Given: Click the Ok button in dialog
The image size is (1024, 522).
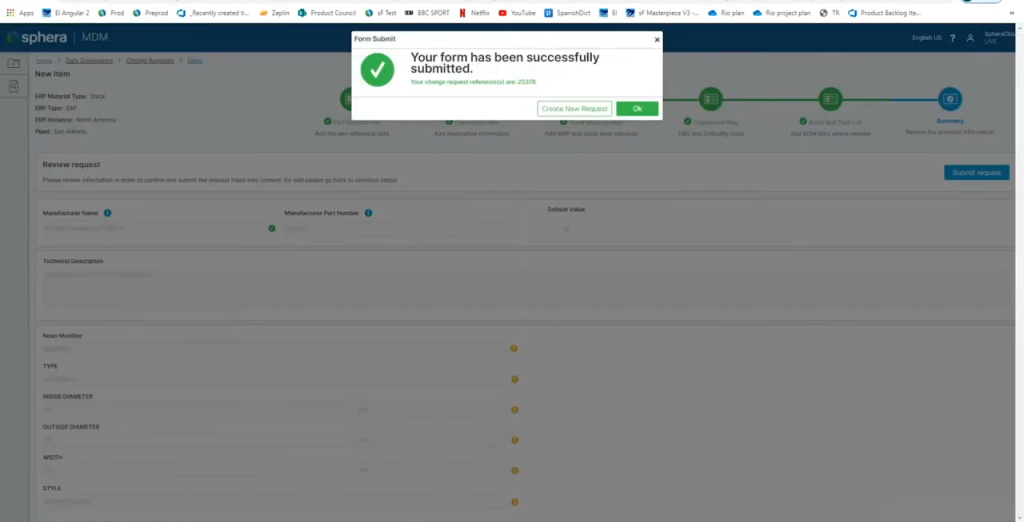Looking at the screenshot, I should tap(637, 108).
